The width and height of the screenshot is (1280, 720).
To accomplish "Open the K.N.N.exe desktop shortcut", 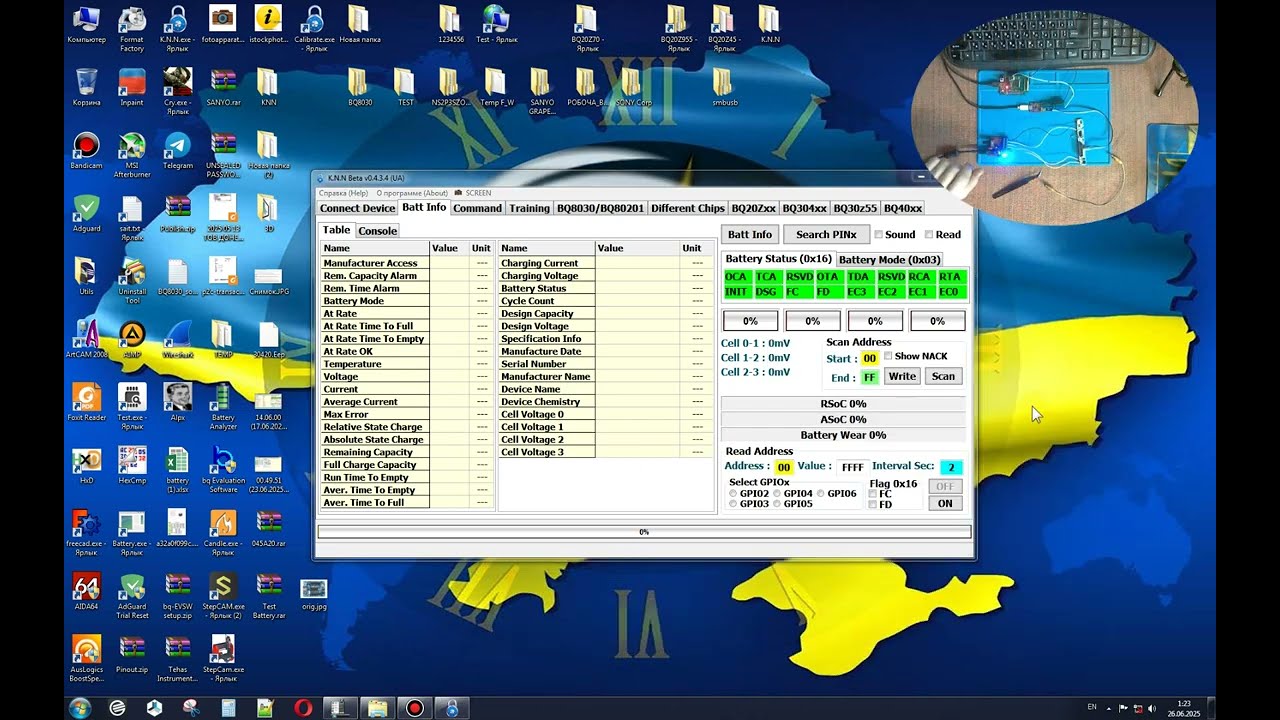I will click(177, 29).
